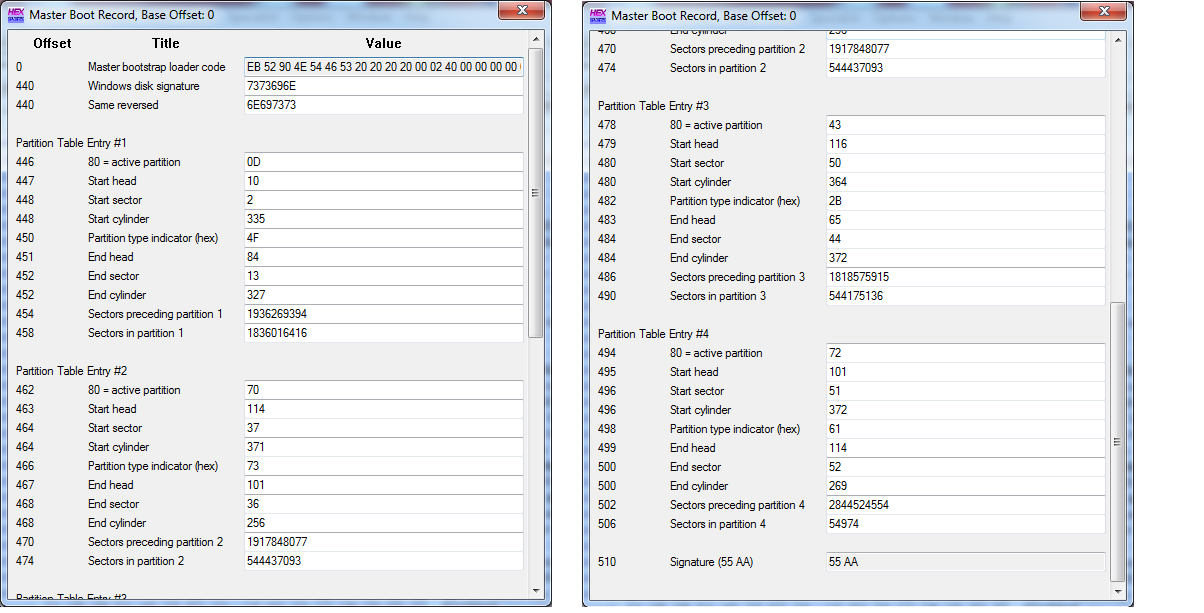The width and height of the screenshot is (1204, 613).
Task: Click Entry #3 End head value 65
Action: tap(965, 220)
